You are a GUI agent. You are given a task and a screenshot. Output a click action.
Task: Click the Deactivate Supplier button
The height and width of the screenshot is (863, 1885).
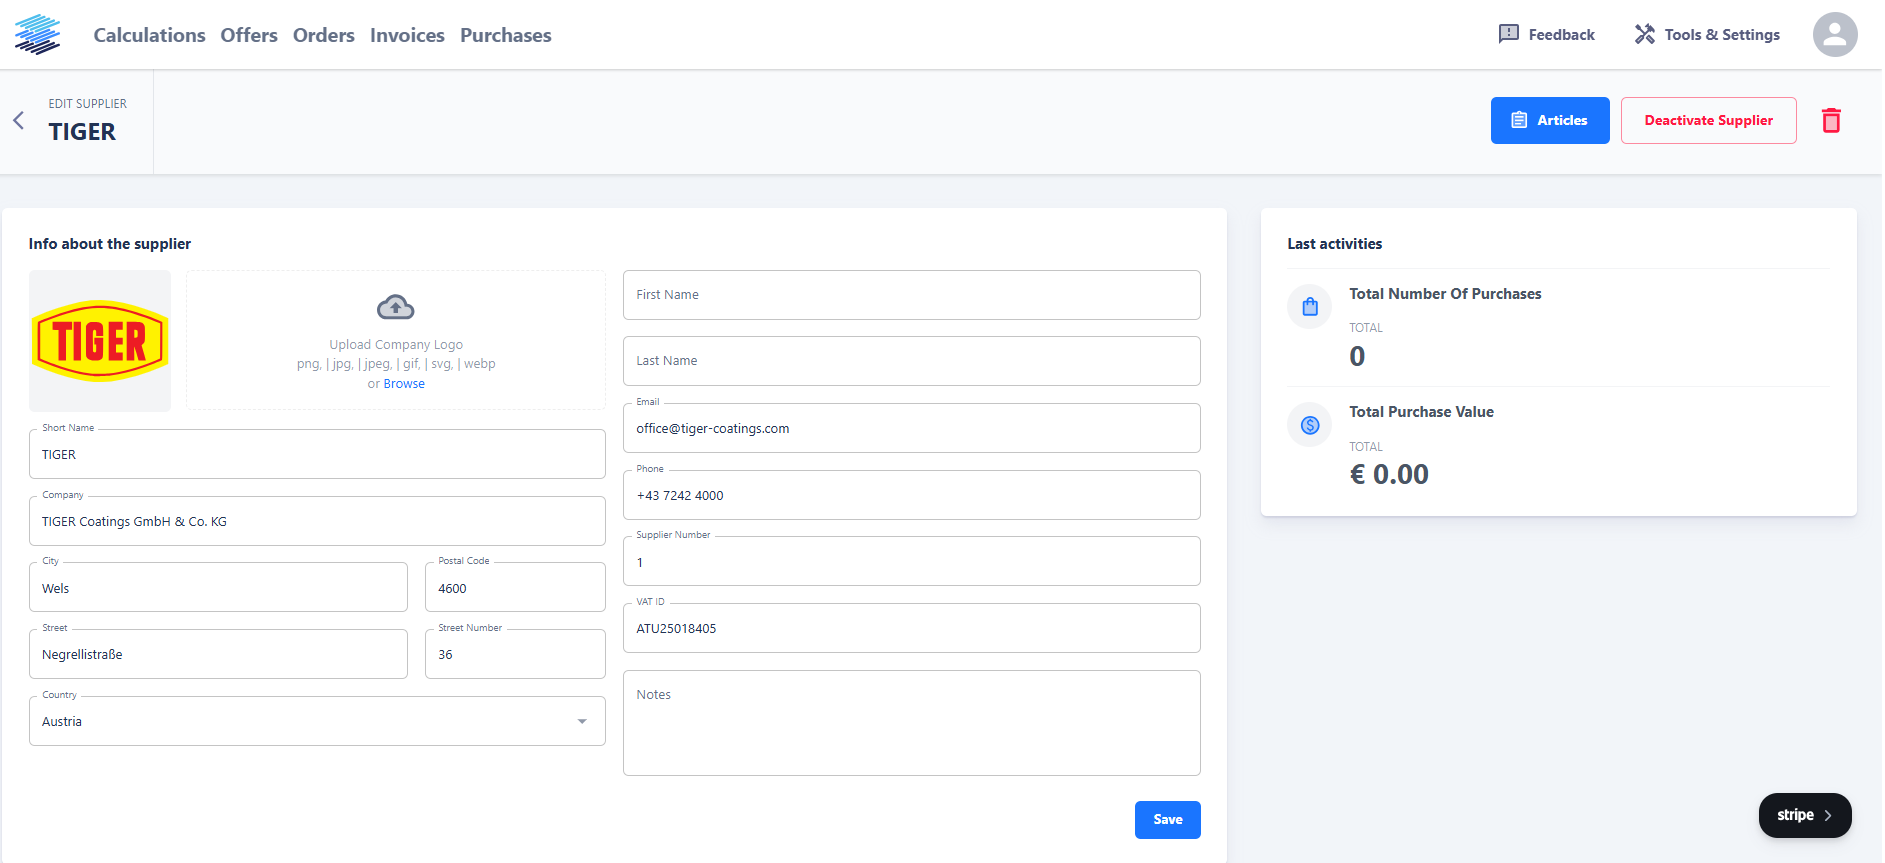click(1708, 121)
